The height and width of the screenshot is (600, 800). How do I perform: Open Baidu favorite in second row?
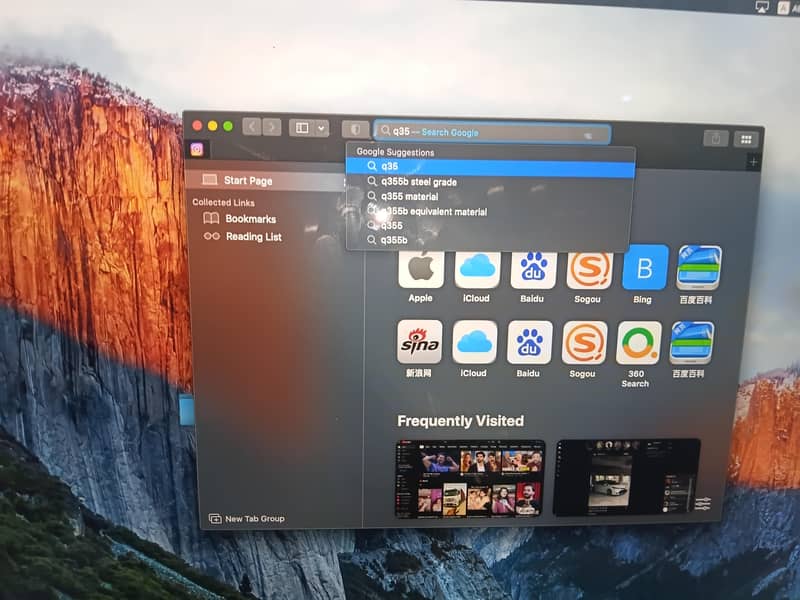[529, 343]
